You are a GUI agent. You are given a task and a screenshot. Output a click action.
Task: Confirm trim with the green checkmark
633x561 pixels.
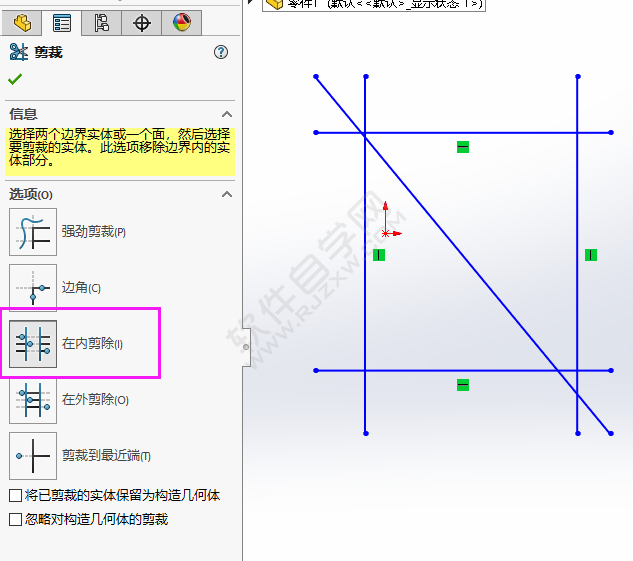click(15, 79)
